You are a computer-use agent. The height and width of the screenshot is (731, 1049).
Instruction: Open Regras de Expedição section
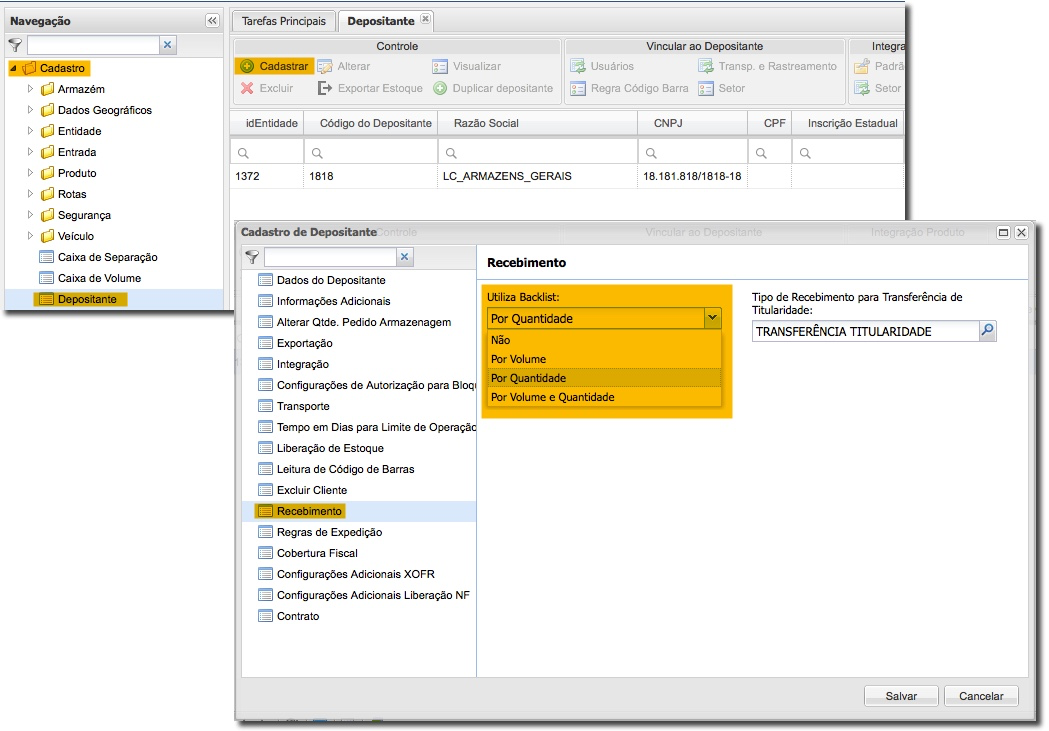click(329, 532)
